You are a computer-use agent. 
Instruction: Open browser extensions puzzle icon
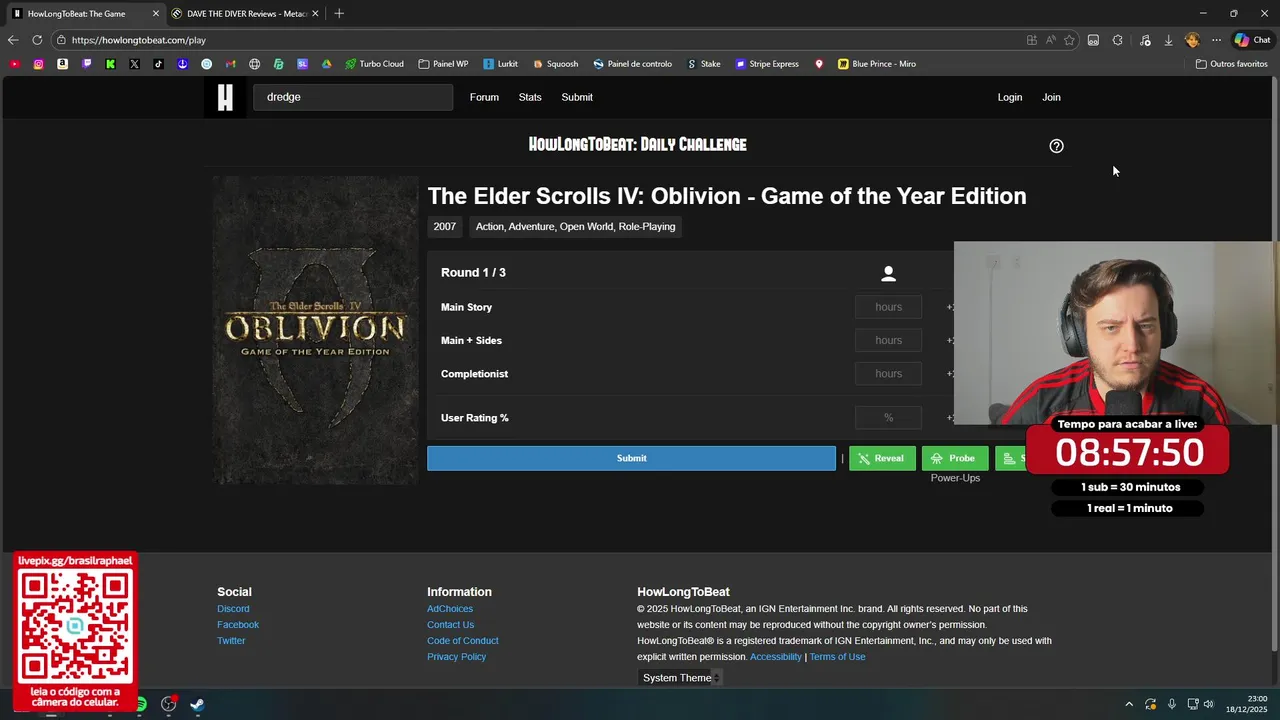point(1117,40)
